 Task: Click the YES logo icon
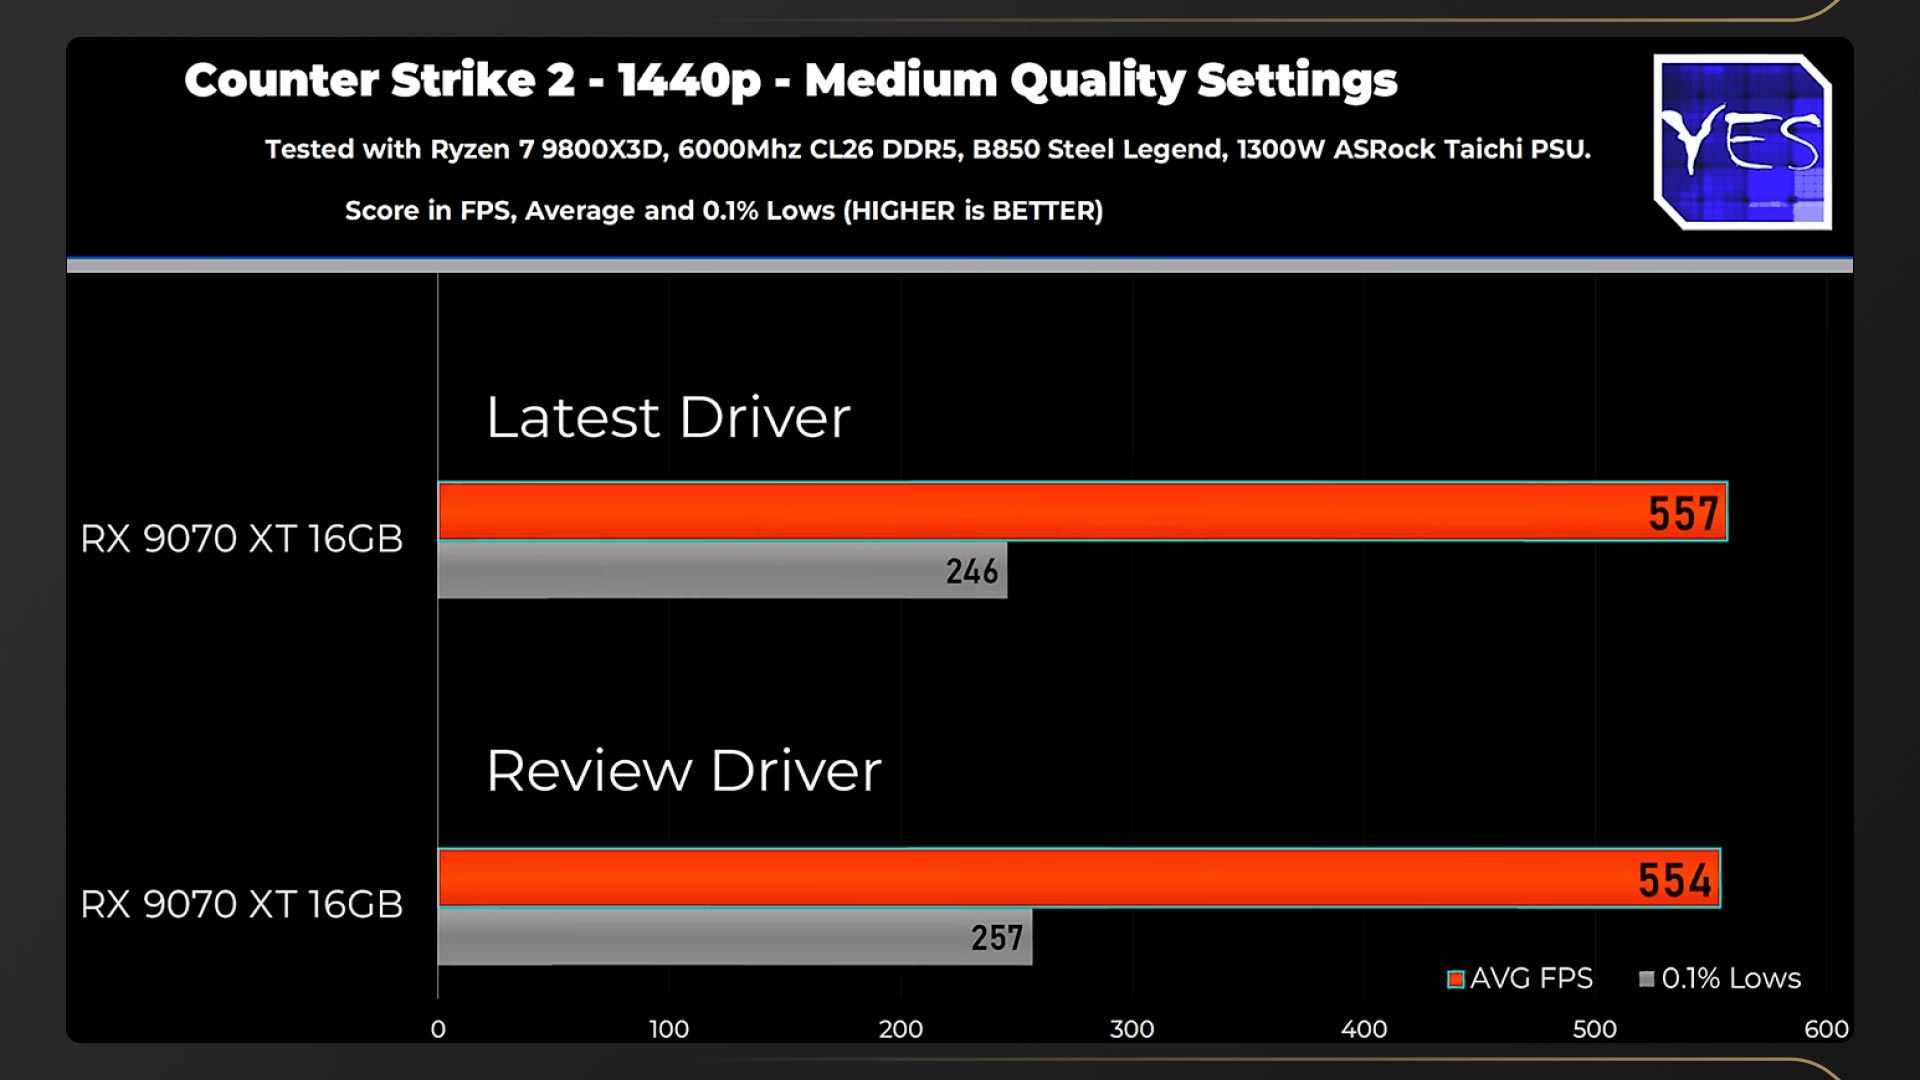pos(1742,142)
